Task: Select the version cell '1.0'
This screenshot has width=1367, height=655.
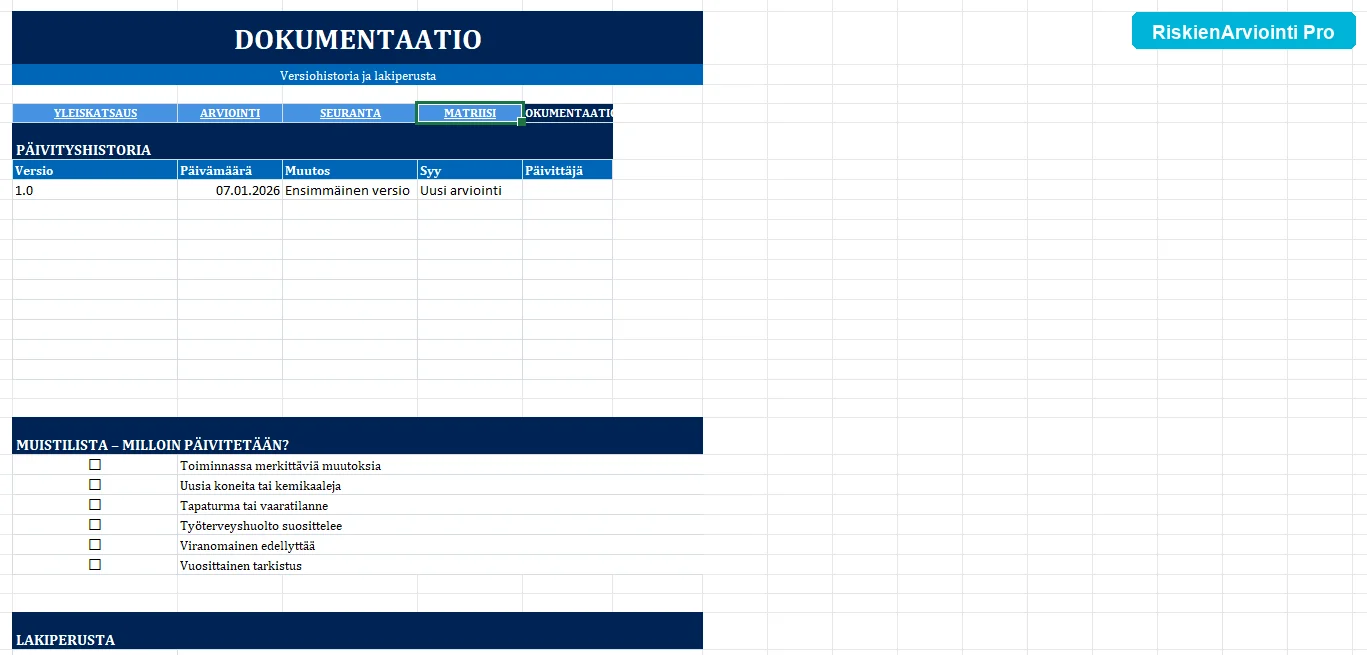Action: 95,190
